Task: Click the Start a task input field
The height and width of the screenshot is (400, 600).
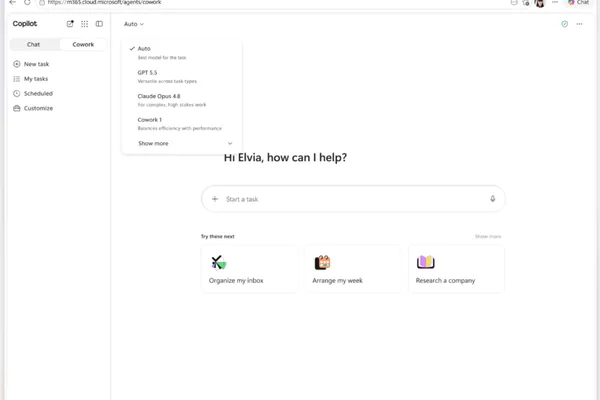Action: pos(353,199)
